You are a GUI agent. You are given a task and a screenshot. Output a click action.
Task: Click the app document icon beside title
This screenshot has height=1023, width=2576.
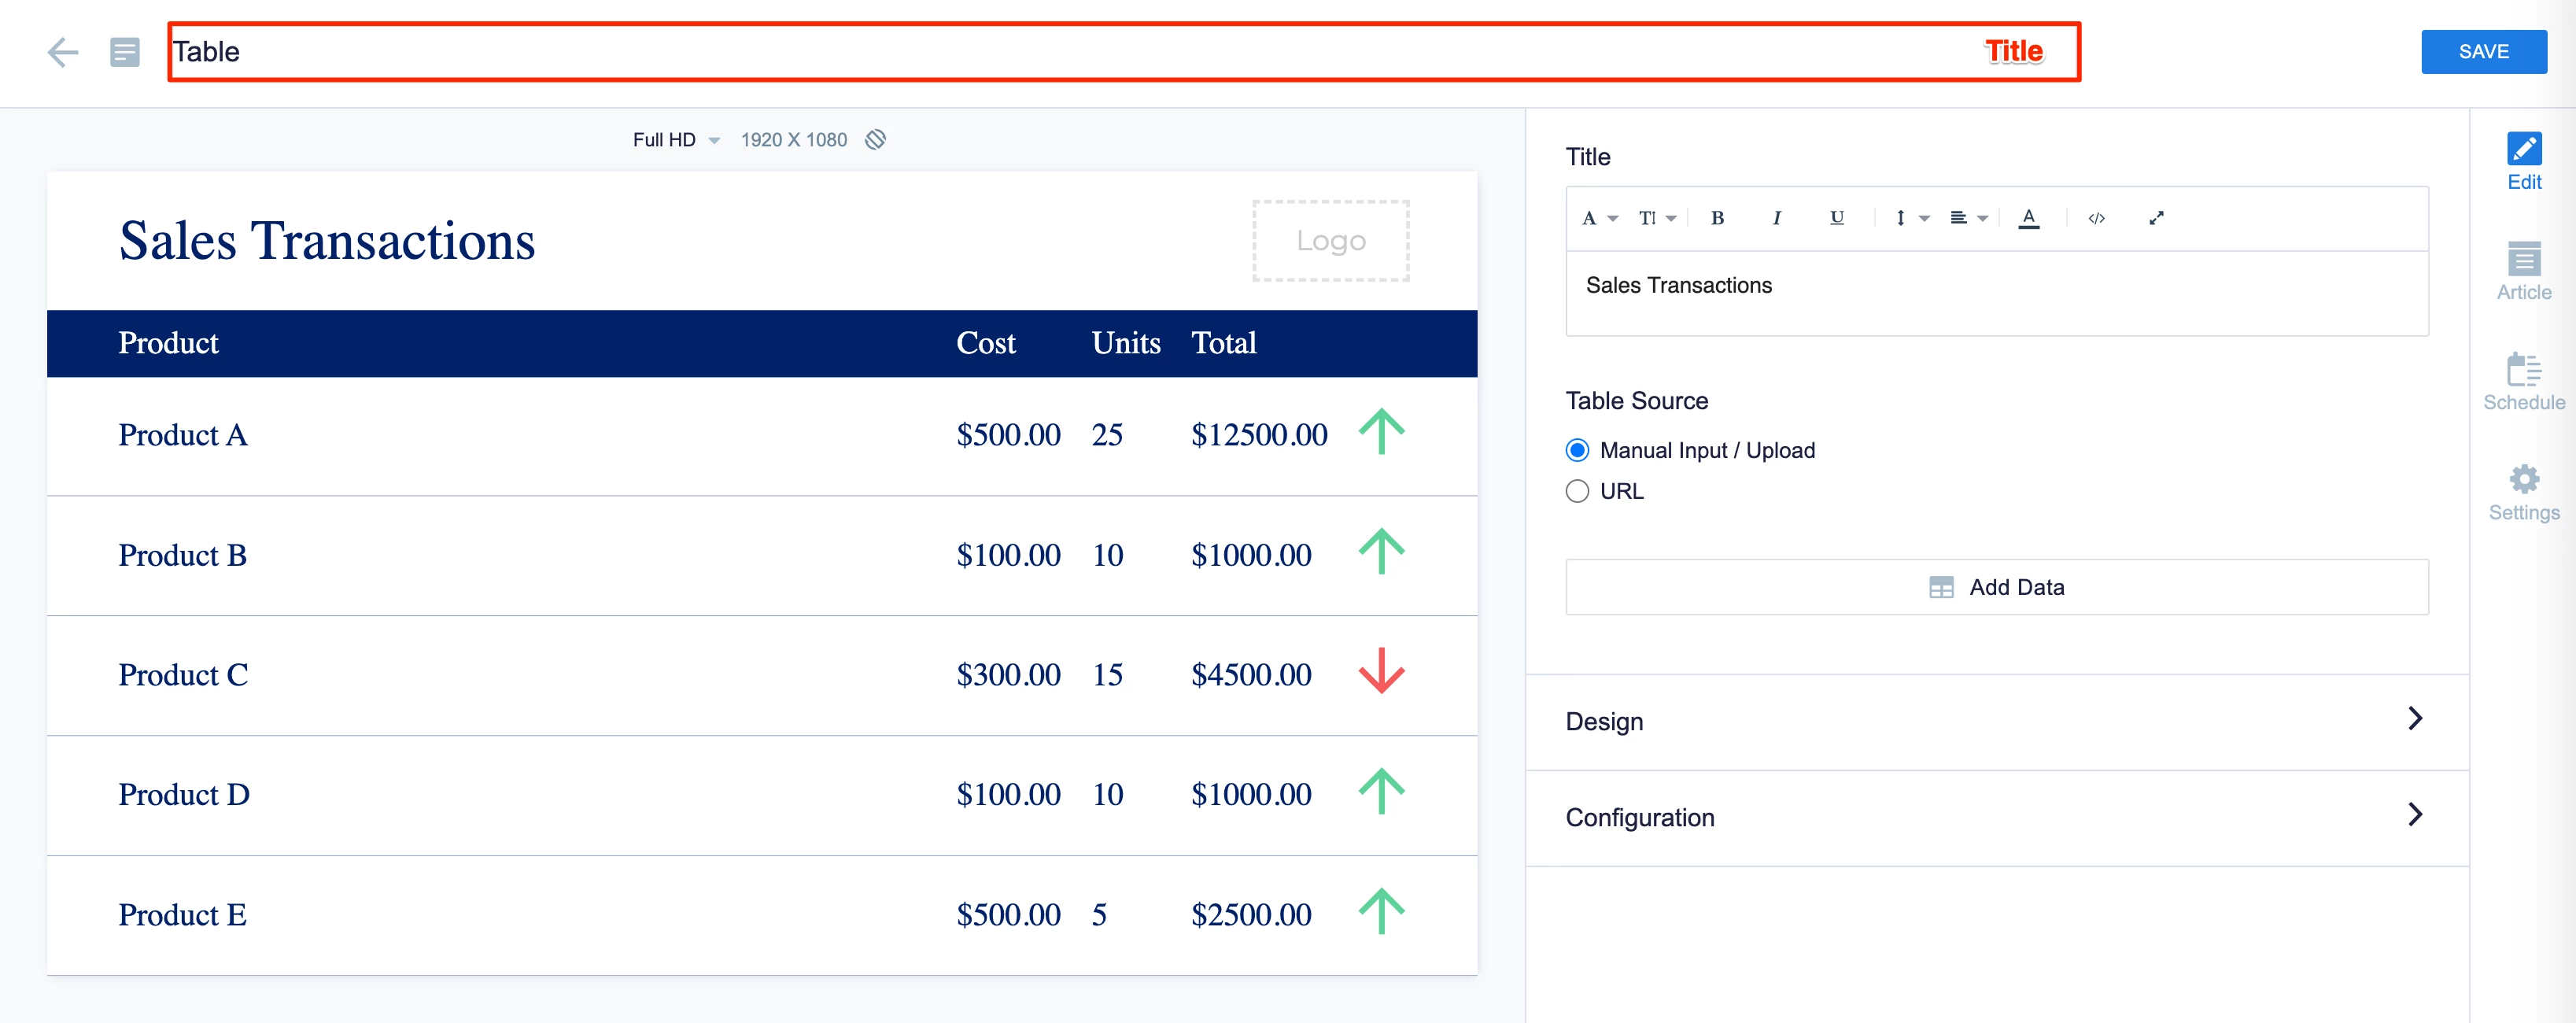[x=124, y=52]
